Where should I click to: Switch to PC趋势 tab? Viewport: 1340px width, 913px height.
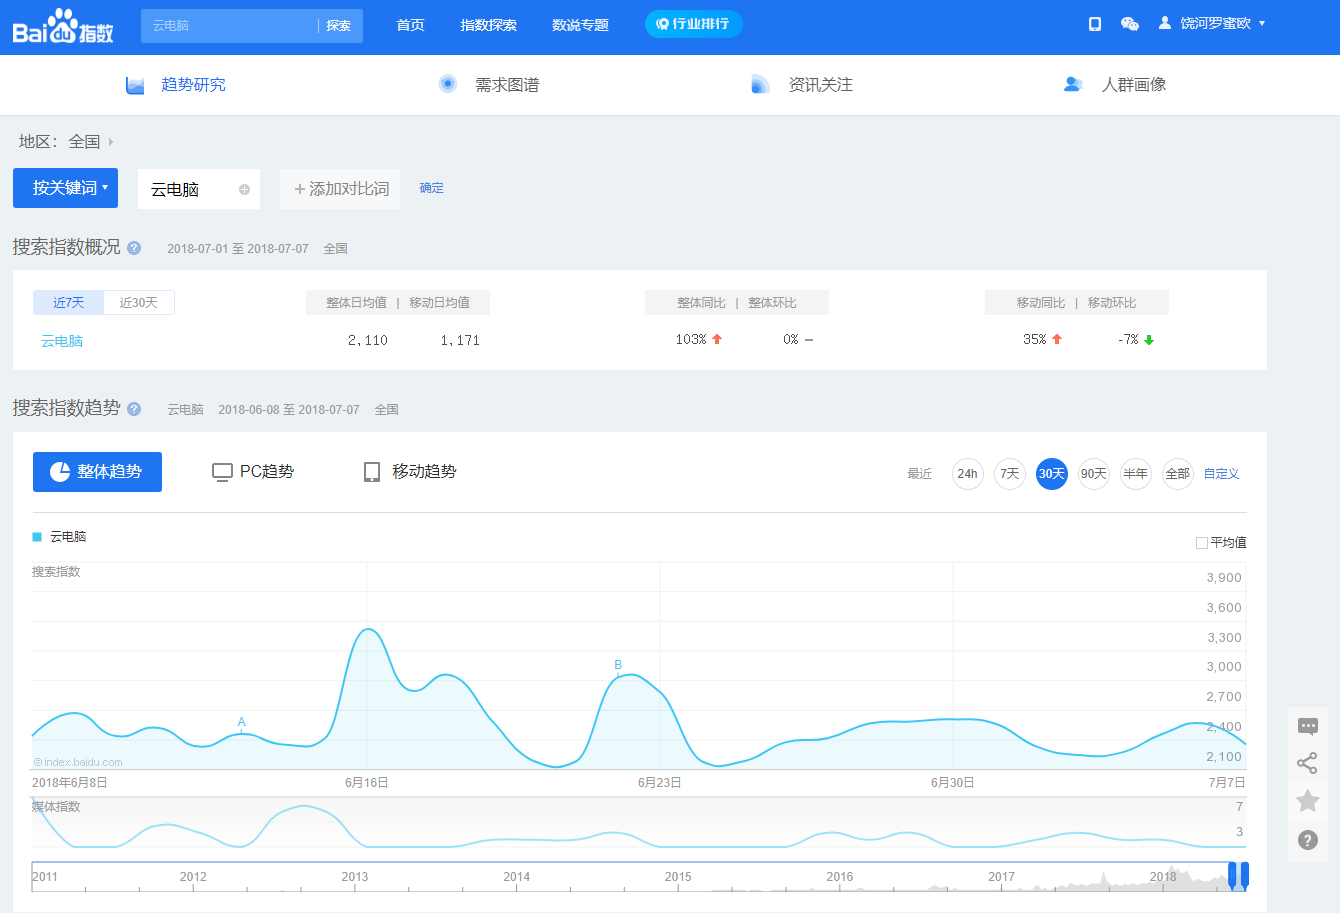[253, 472]
